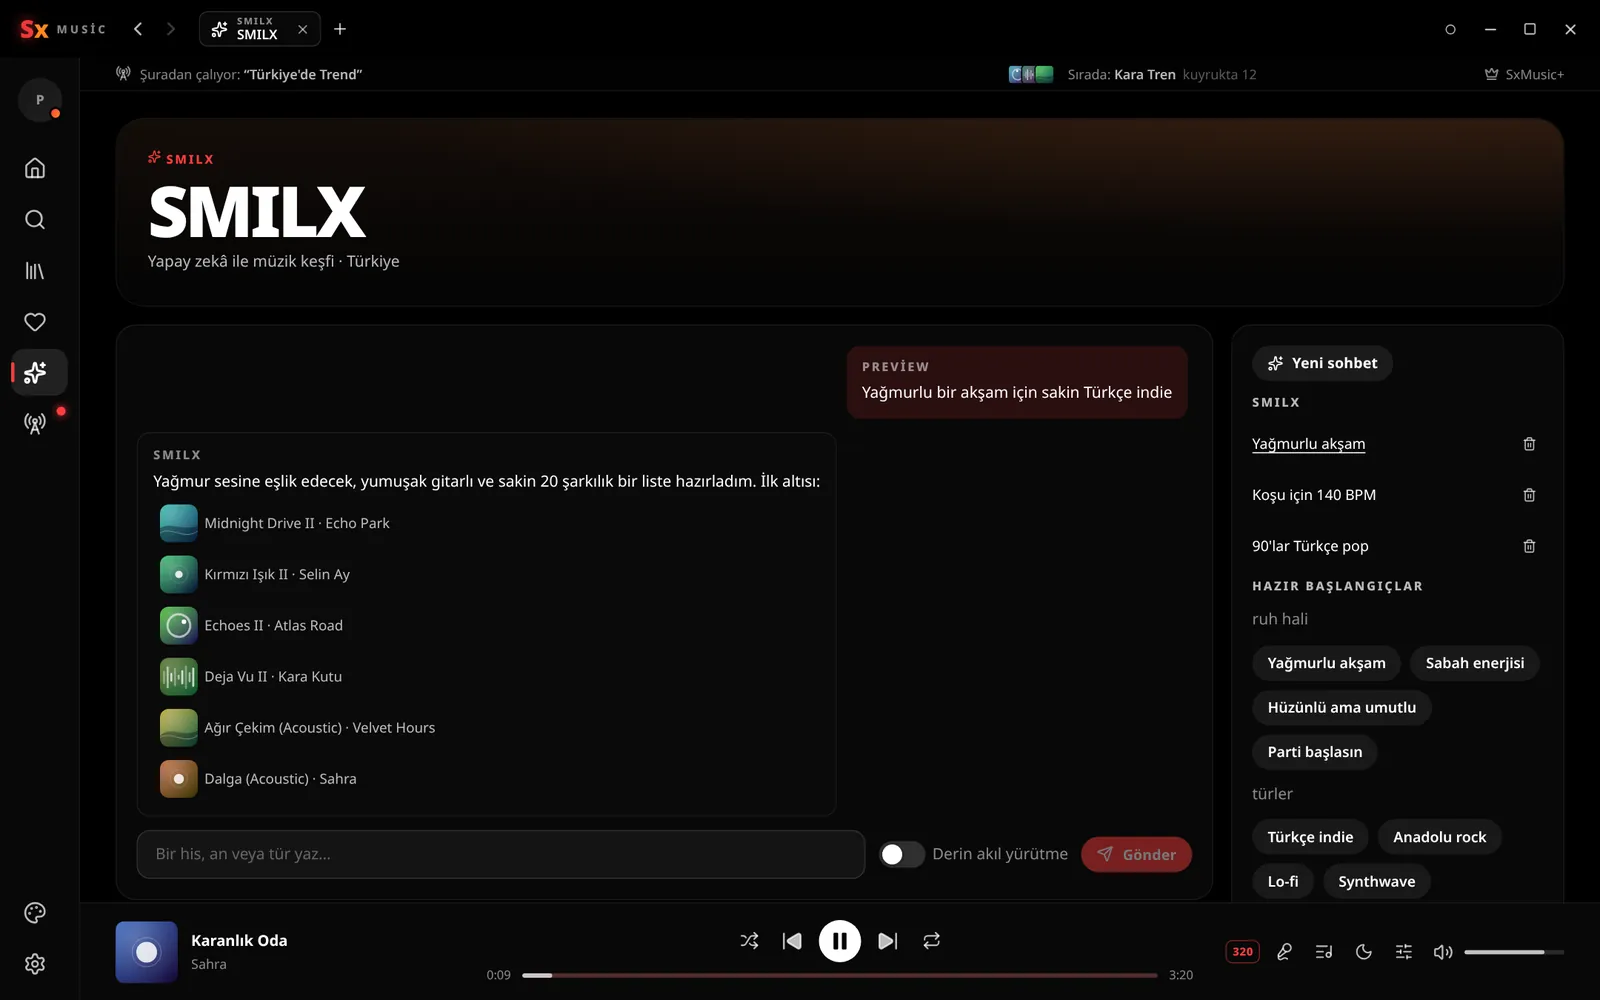Start a Yeni sohbet chat
The height and width of the screenshot is (1000, 1600).
click(1322, 363)
